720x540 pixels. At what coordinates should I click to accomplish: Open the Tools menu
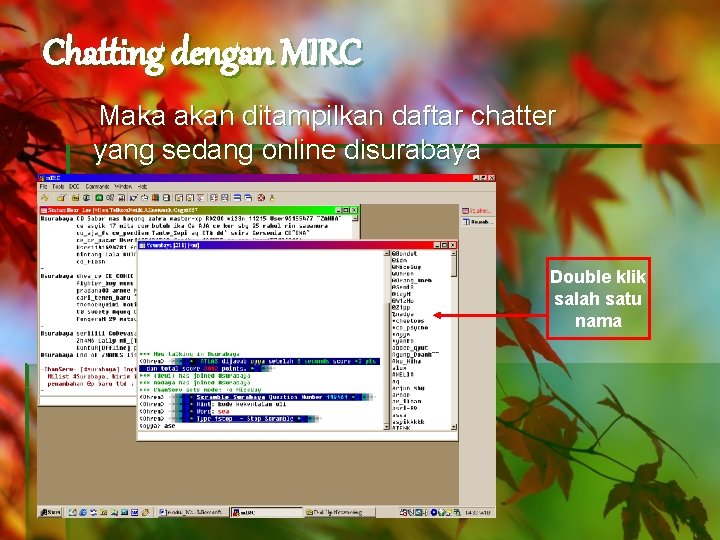click(x=58, y=186)
